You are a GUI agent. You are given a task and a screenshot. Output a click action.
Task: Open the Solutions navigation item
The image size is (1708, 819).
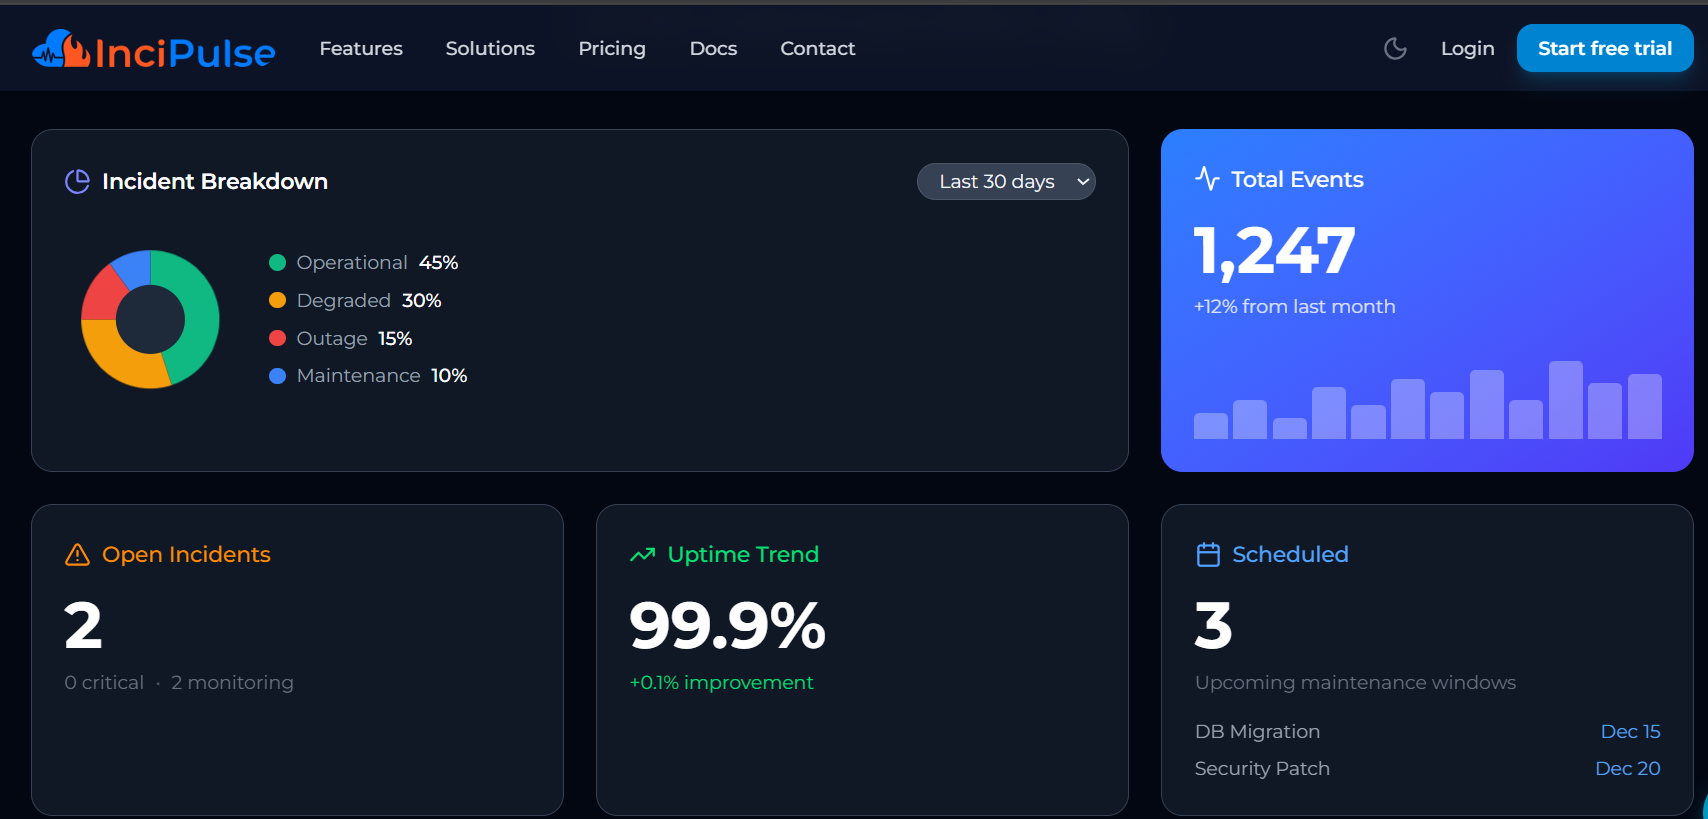coord(490,49)
